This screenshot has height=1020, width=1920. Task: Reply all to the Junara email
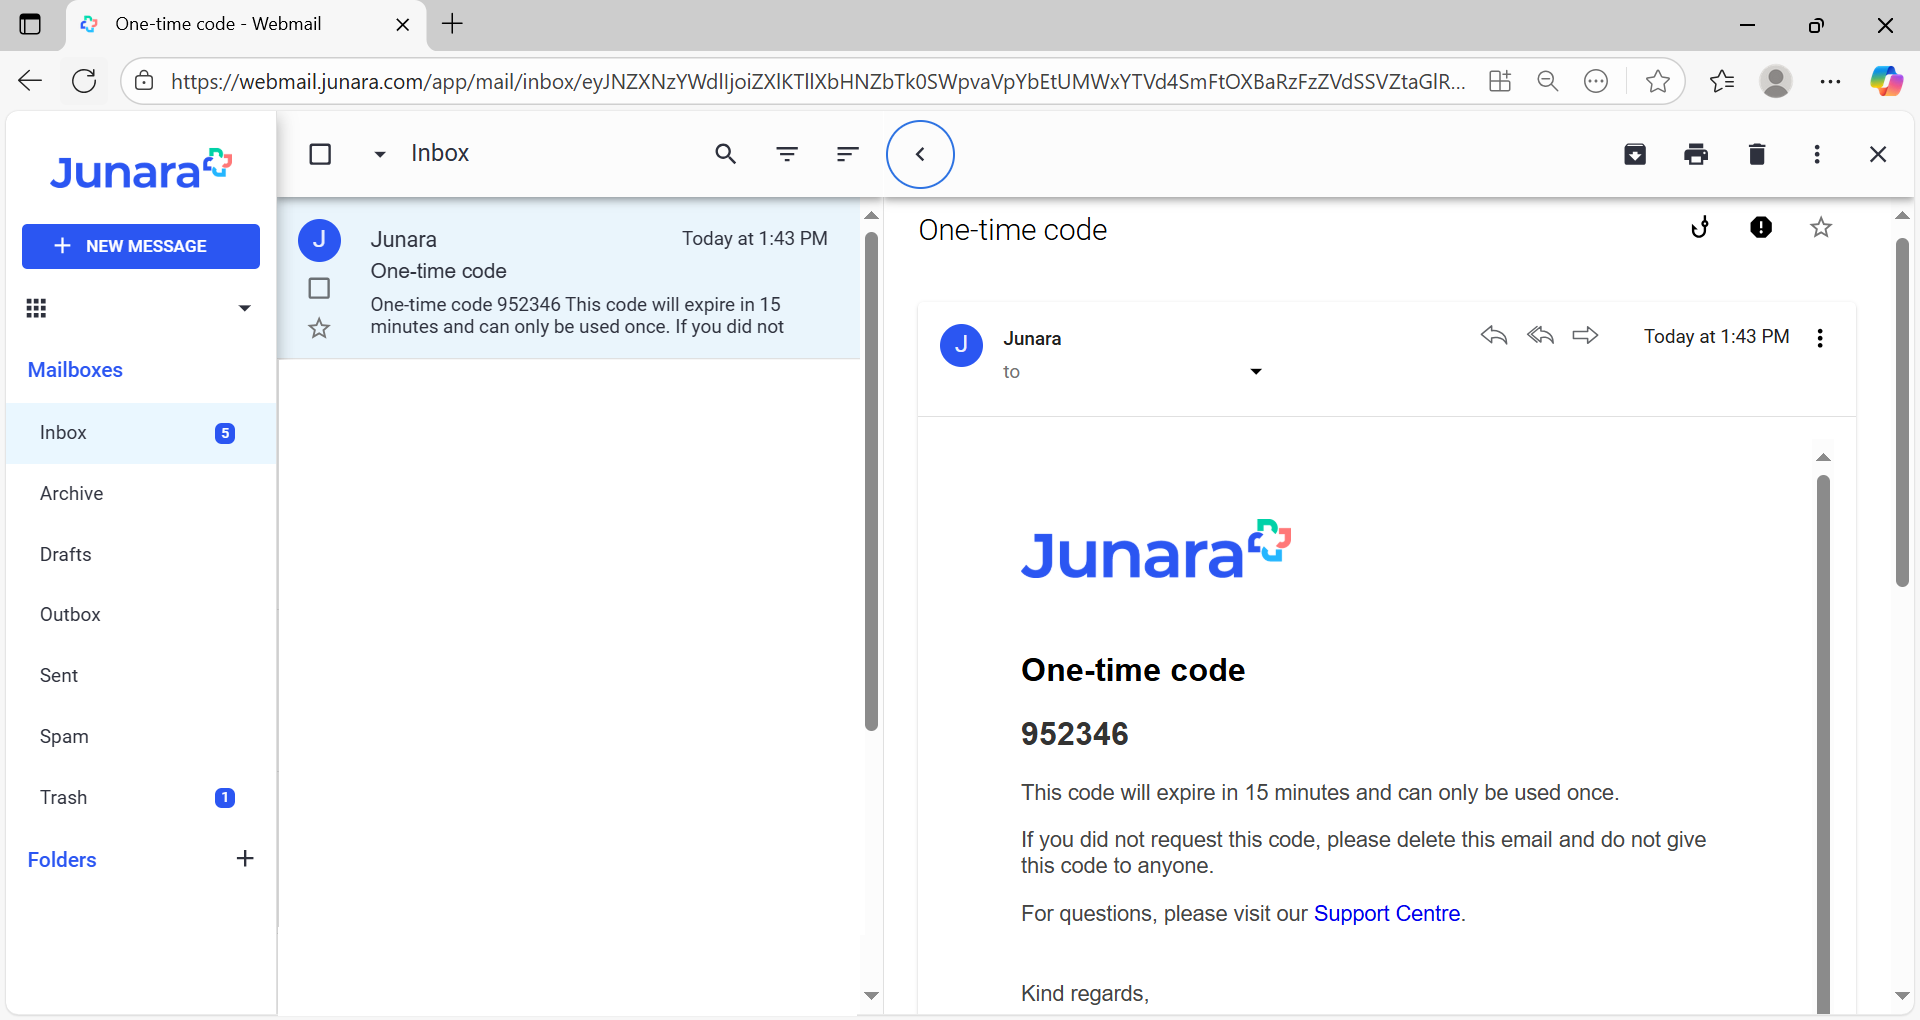1540,336
